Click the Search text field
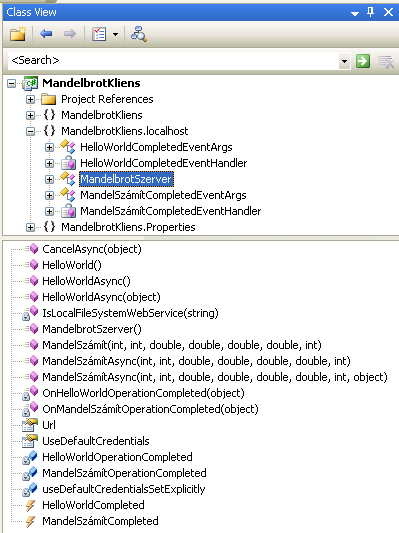The image size is (399, 533). tap(173, 61)
